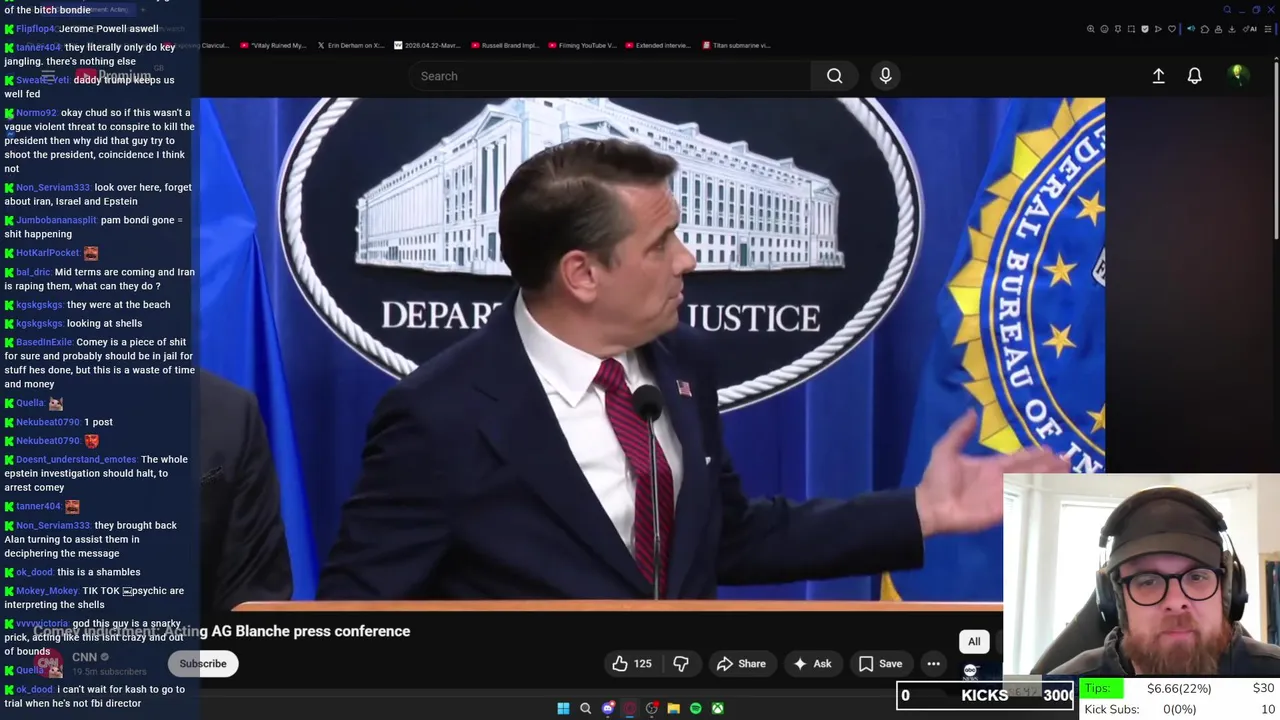This screenshot has height=720, width=1280.
Task: Click the '1 post' chat message
Action: 98,422
